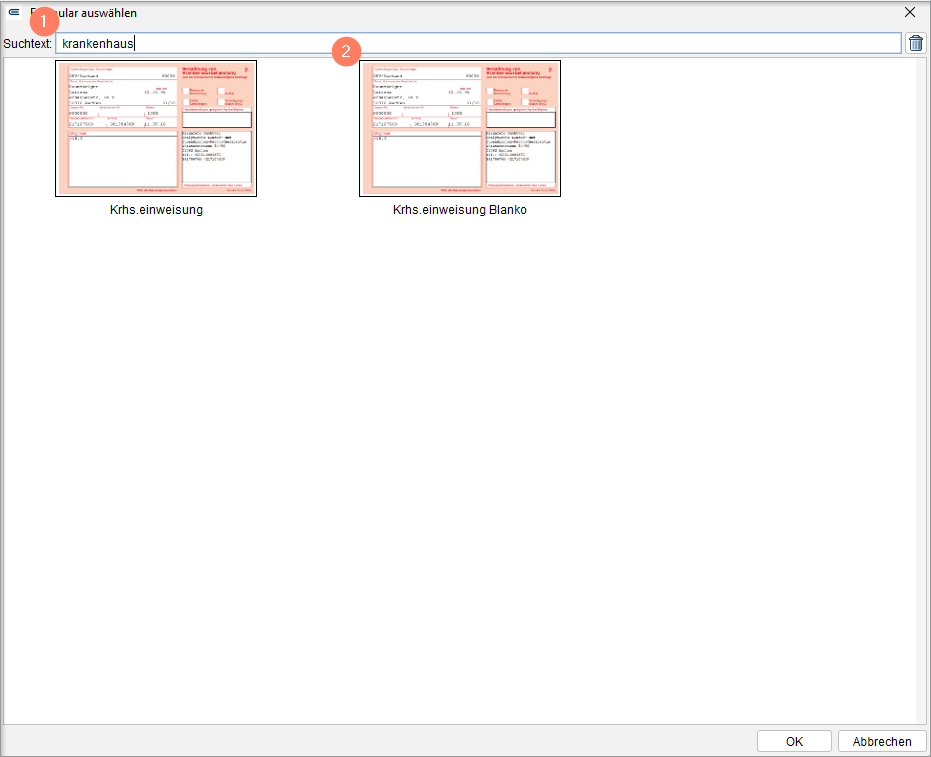Click the application icon in the title bar
Viewport: 931px width, 757px height.
pyautogui.click(x=14, y=12)
